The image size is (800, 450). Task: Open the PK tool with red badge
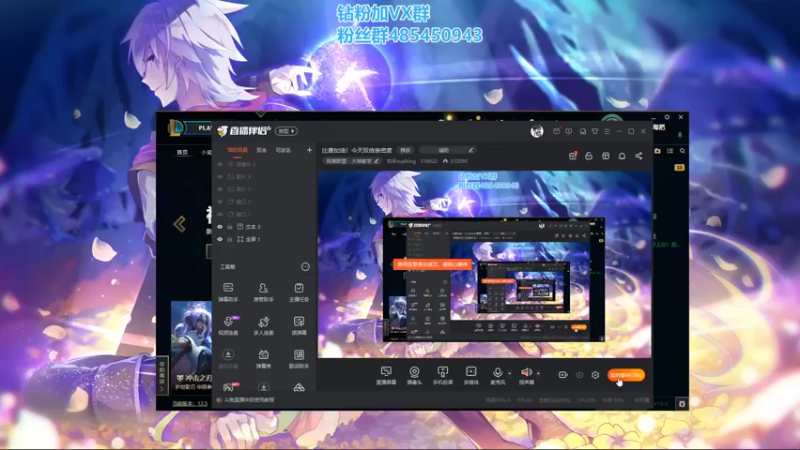pyautogui.click(x=229, y=387)
